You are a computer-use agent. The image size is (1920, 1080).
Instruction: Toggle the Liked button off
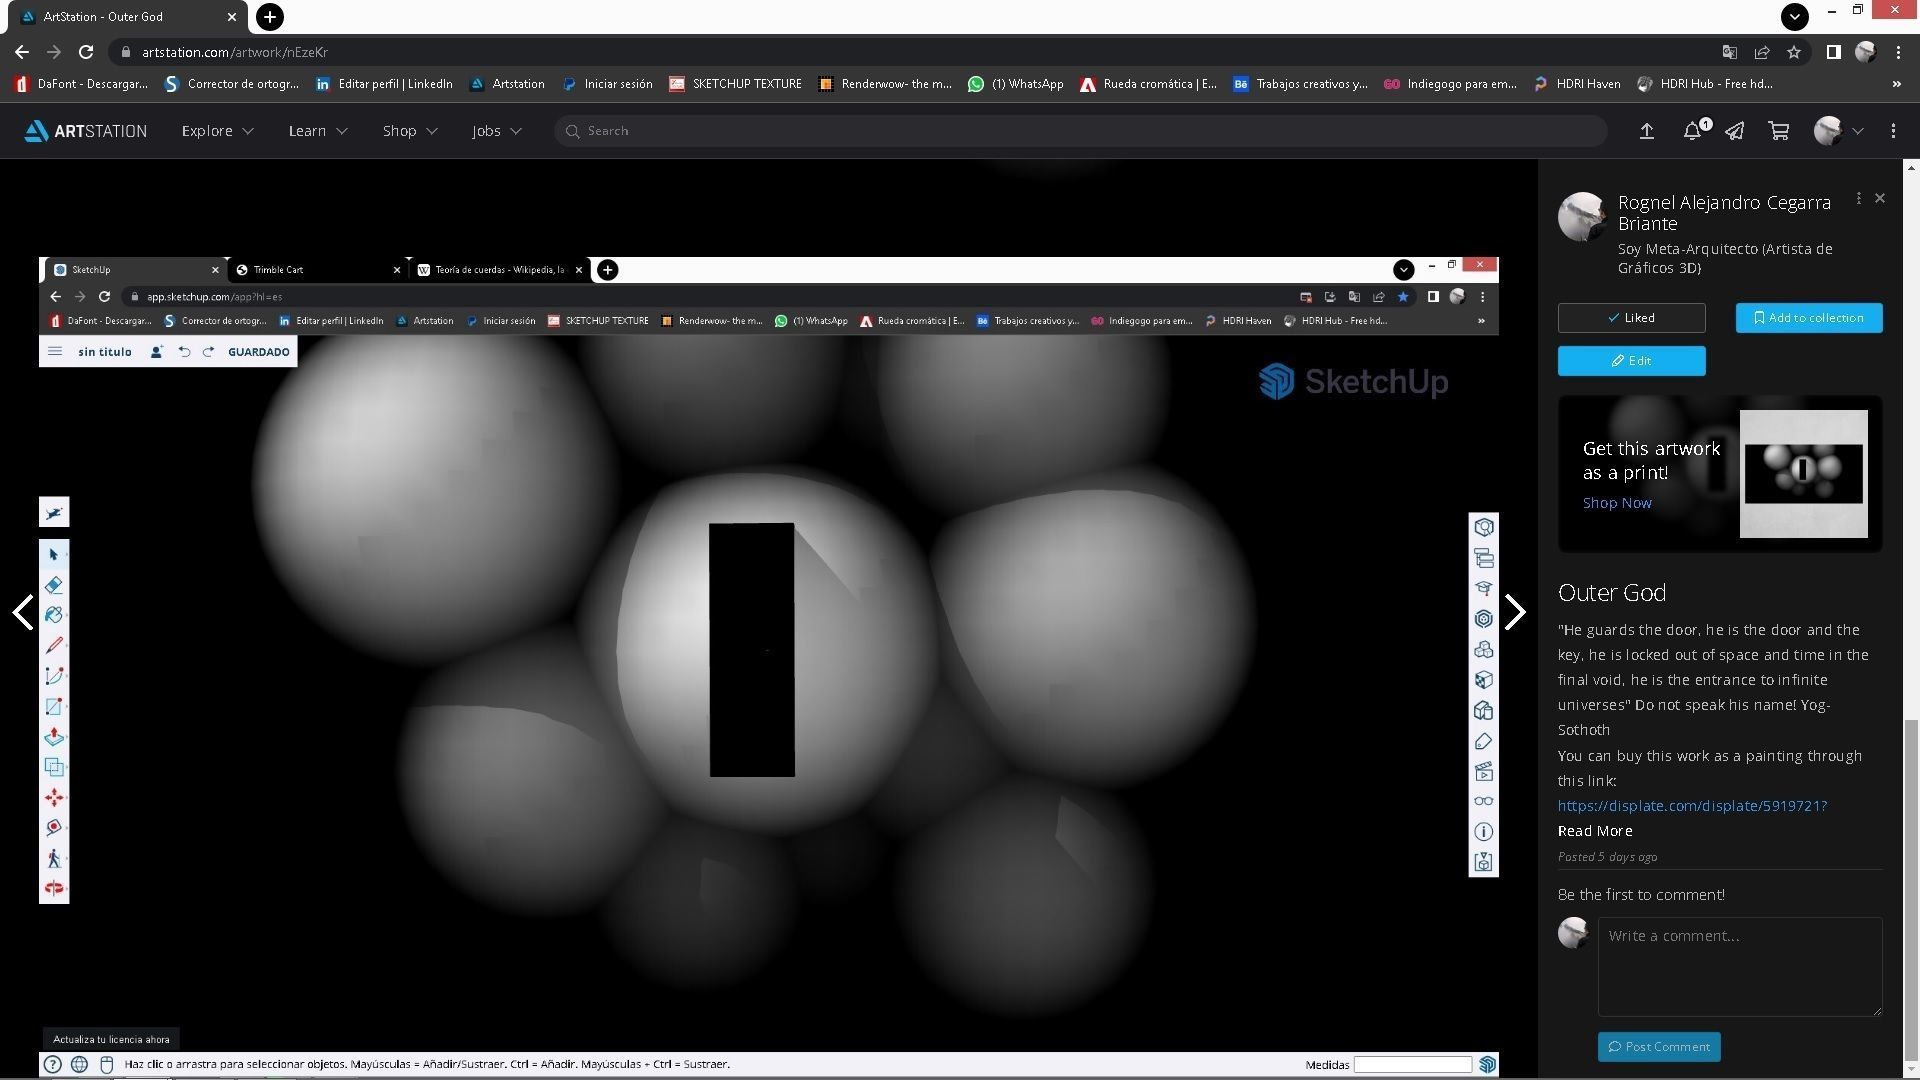click(x=1631, y=318)
